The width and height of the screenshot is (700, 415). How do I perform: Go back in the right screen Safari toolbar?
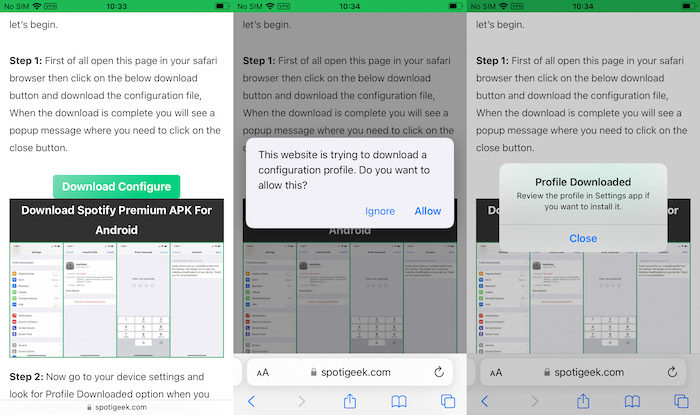pos(485,402)
